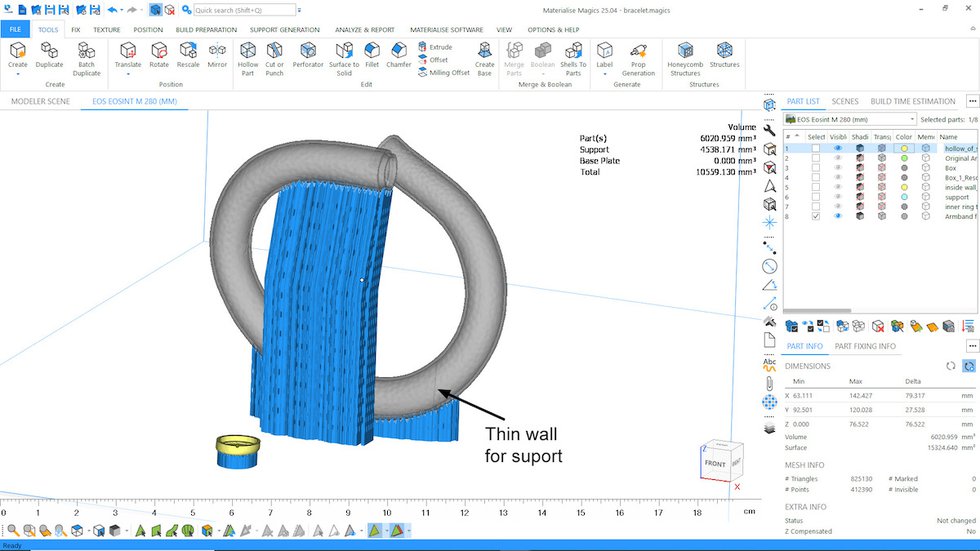The image size is (980, 551).
Task: Uncheck the Select checkbox for part 8
Action: coord(816,216)
